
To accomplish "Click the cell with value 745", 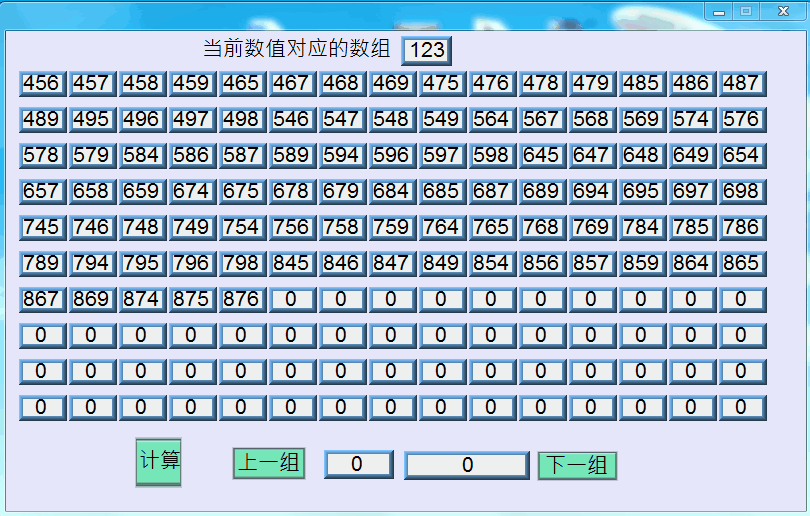I will tap(41, 228).
